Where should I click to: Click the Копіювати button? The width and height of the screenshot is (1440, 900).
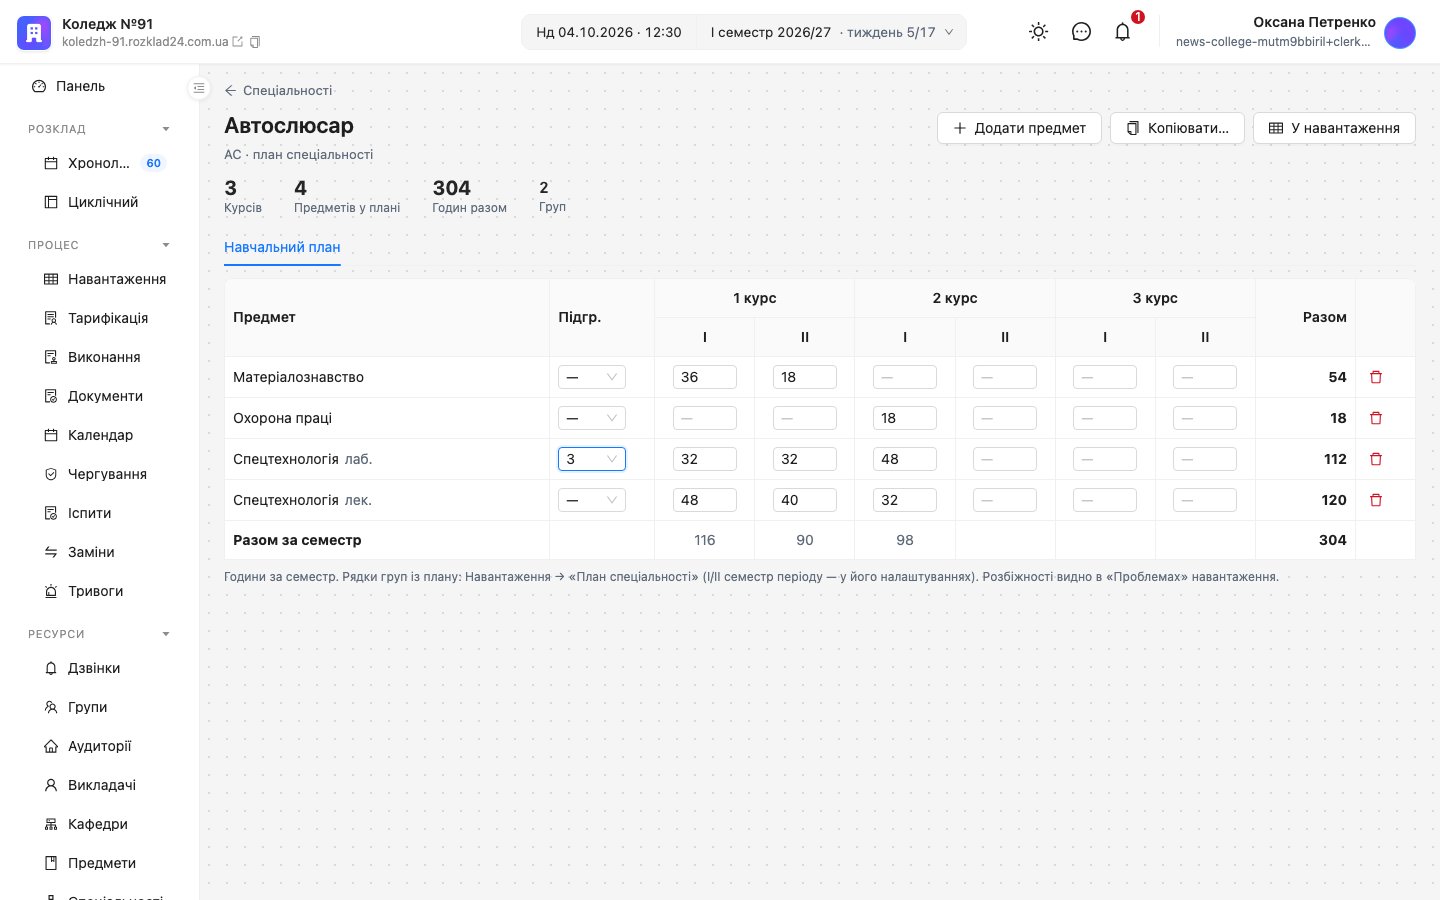1177,128
